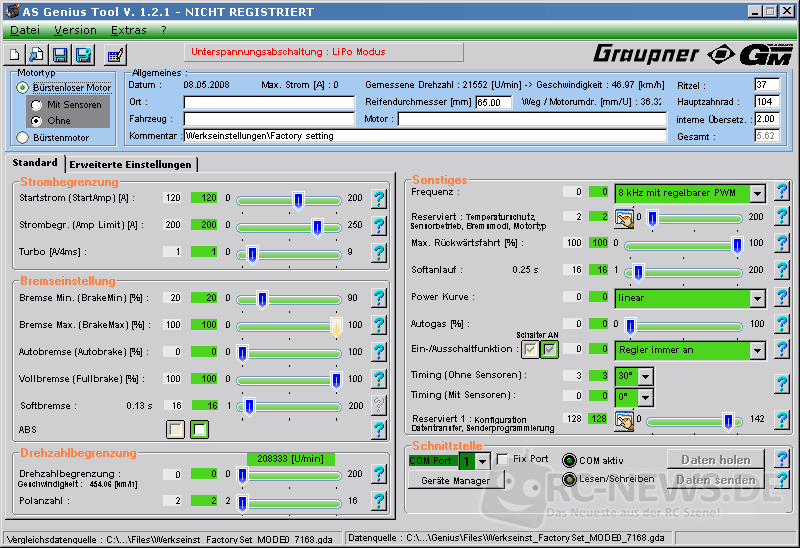Open the Extras menu

[x=129, y=31]
